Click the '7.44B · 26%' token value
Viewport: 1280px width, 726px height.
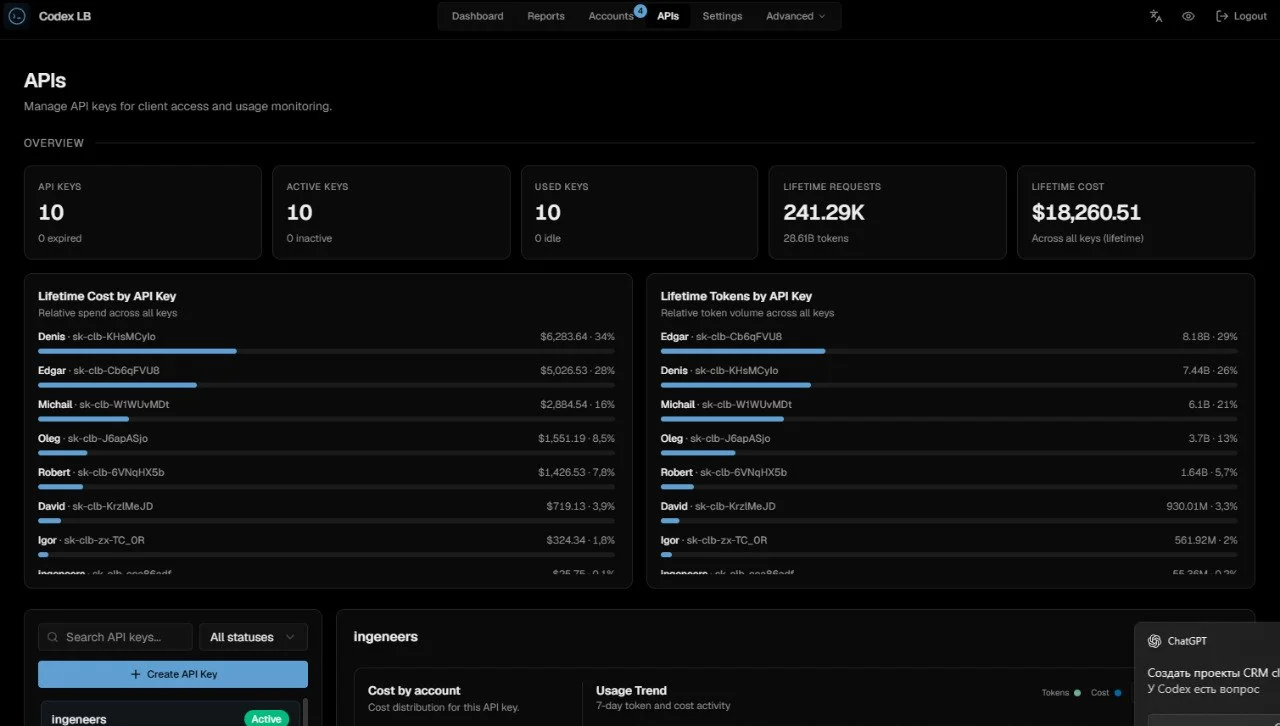coord(1210,370)
